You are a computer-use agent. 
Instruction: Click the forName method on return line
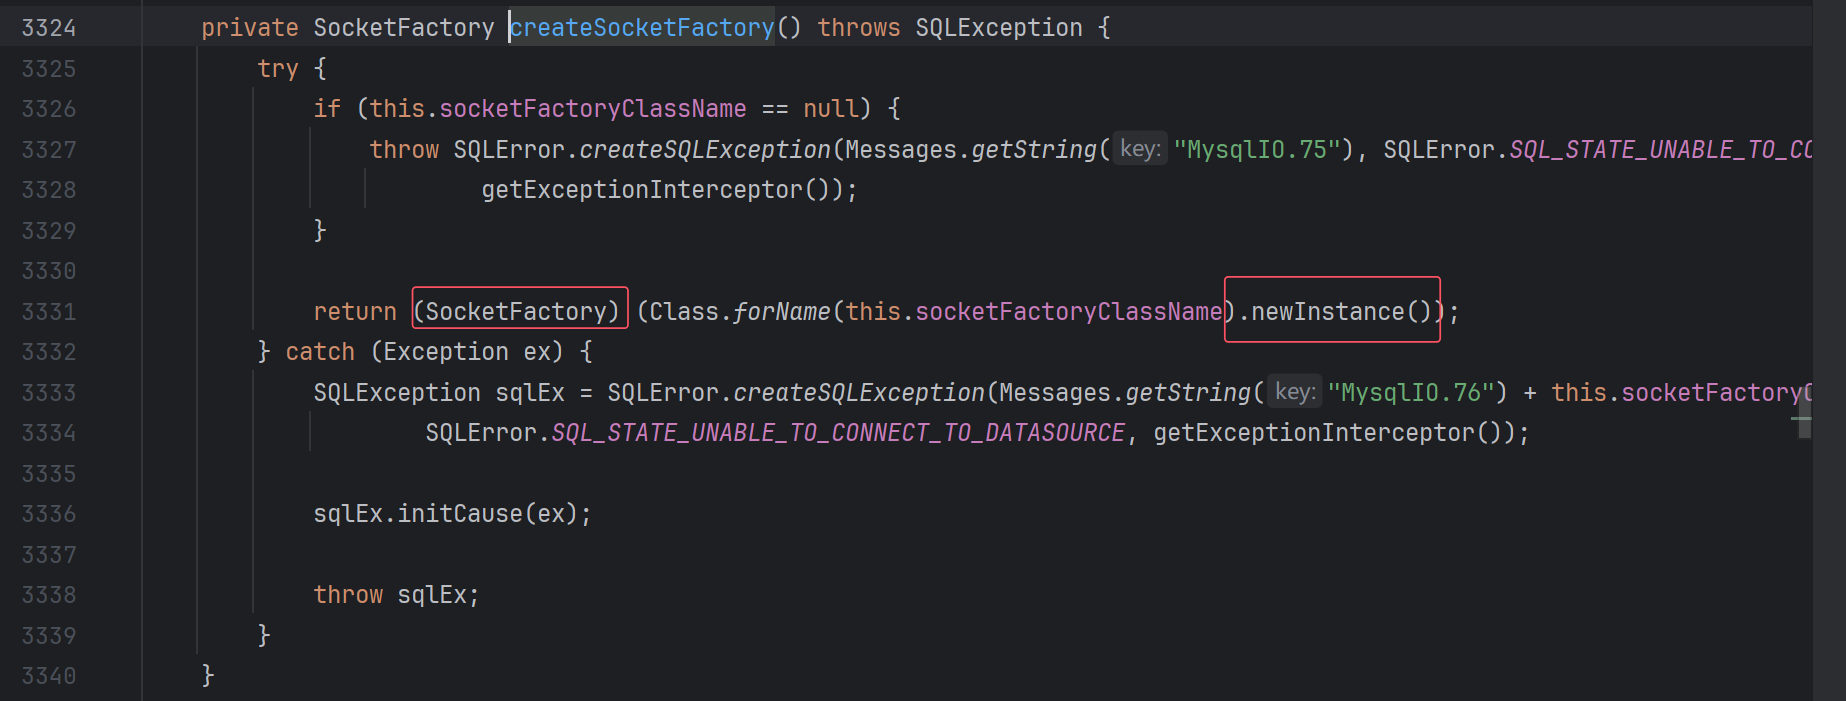click(x=781, y=312)
